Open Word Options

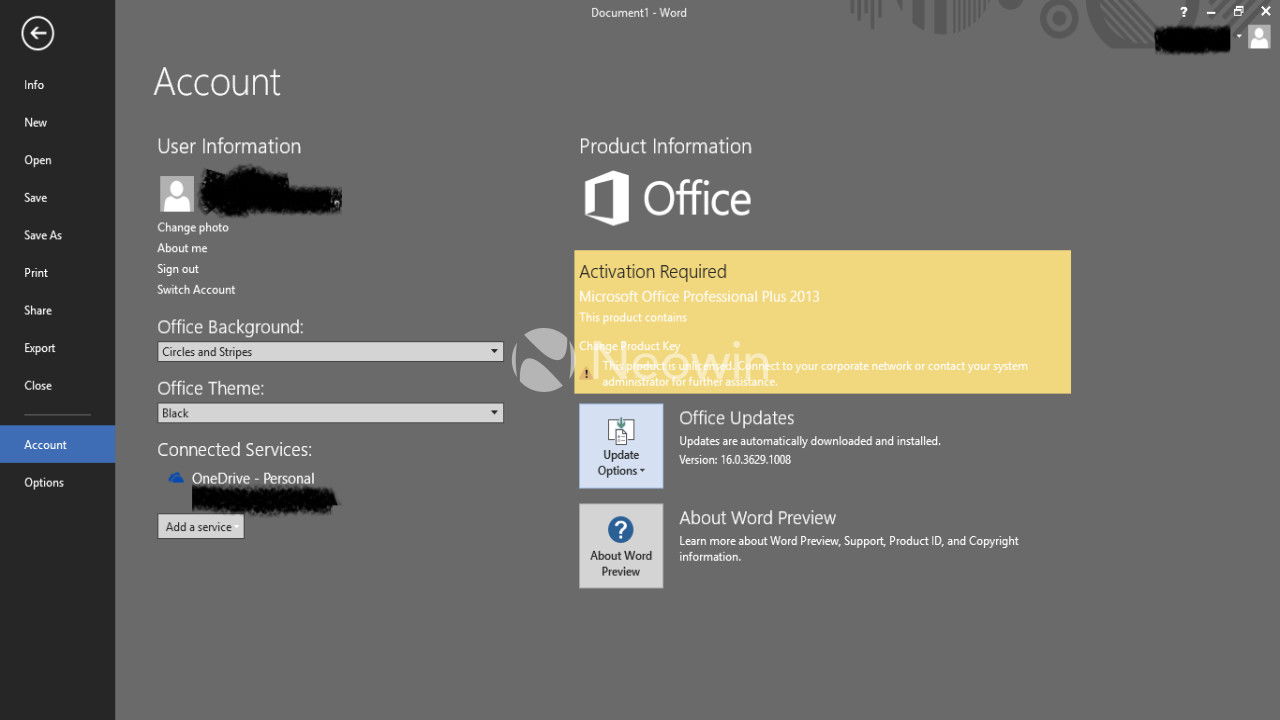[x=57, y=482]
